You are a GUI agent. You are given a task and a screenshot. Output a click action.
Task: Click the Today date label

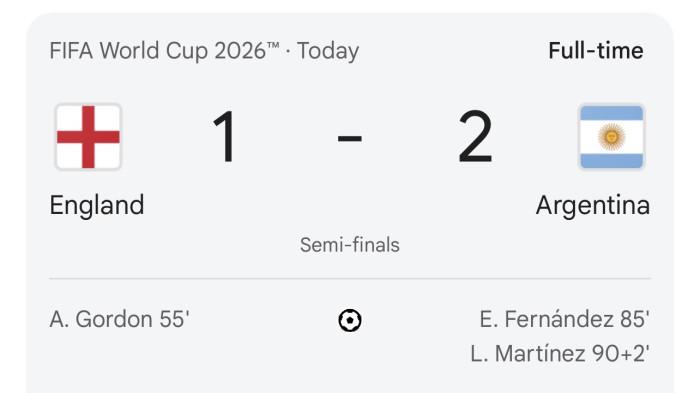pyautogui.click(x=328, y=50)
